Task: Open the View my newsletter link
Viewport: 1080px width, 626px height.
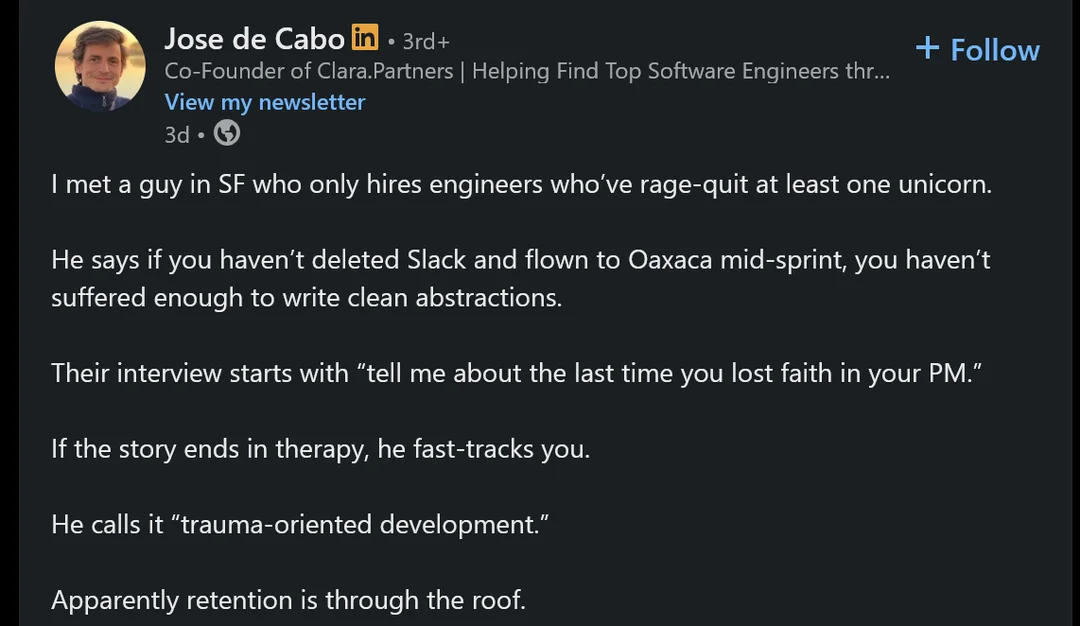Action: [x=265, y=102]
